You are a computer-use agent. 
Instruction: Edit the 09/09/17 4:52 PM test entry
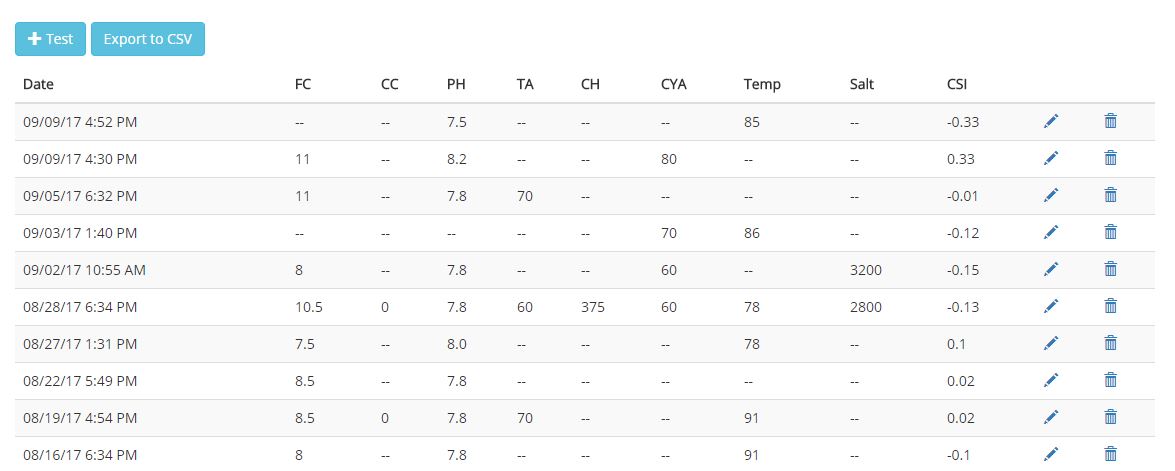pos(1051,121)
